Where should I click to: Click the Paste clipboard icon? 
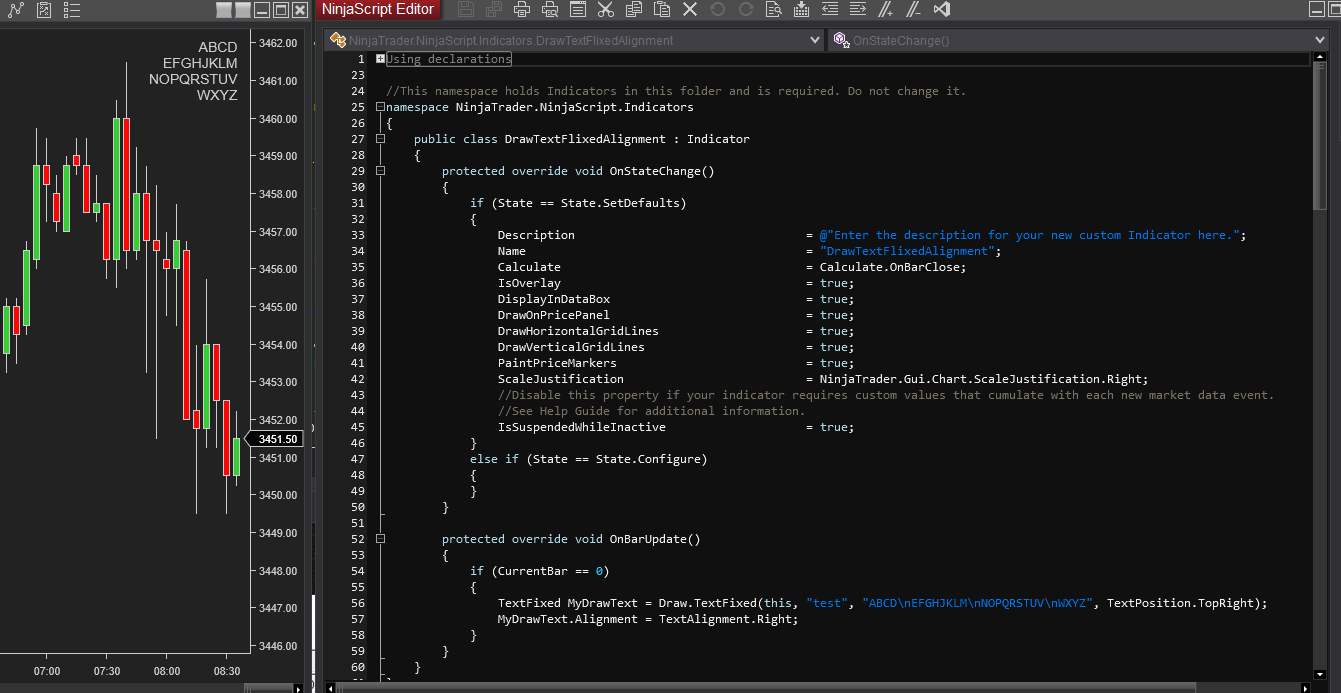[x=661, y=10]
